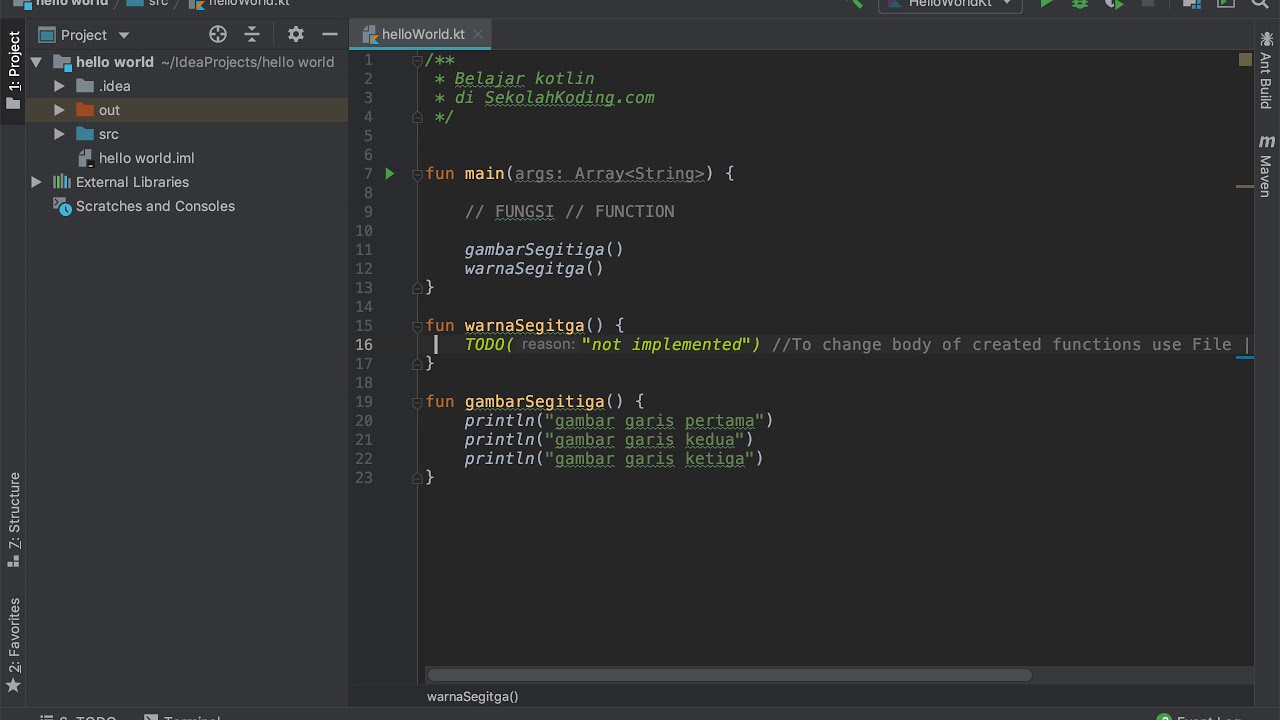
Task: Click the editor horizontal scrollbar
Action: 730,675
